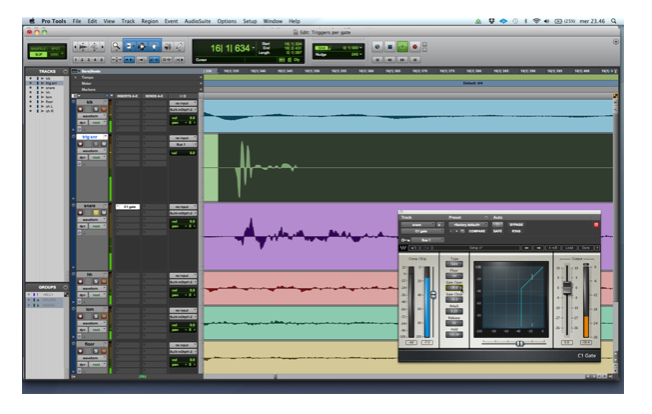Enable Slip edit mode
This screenshot has height=414, width=652.
point(39,54)
